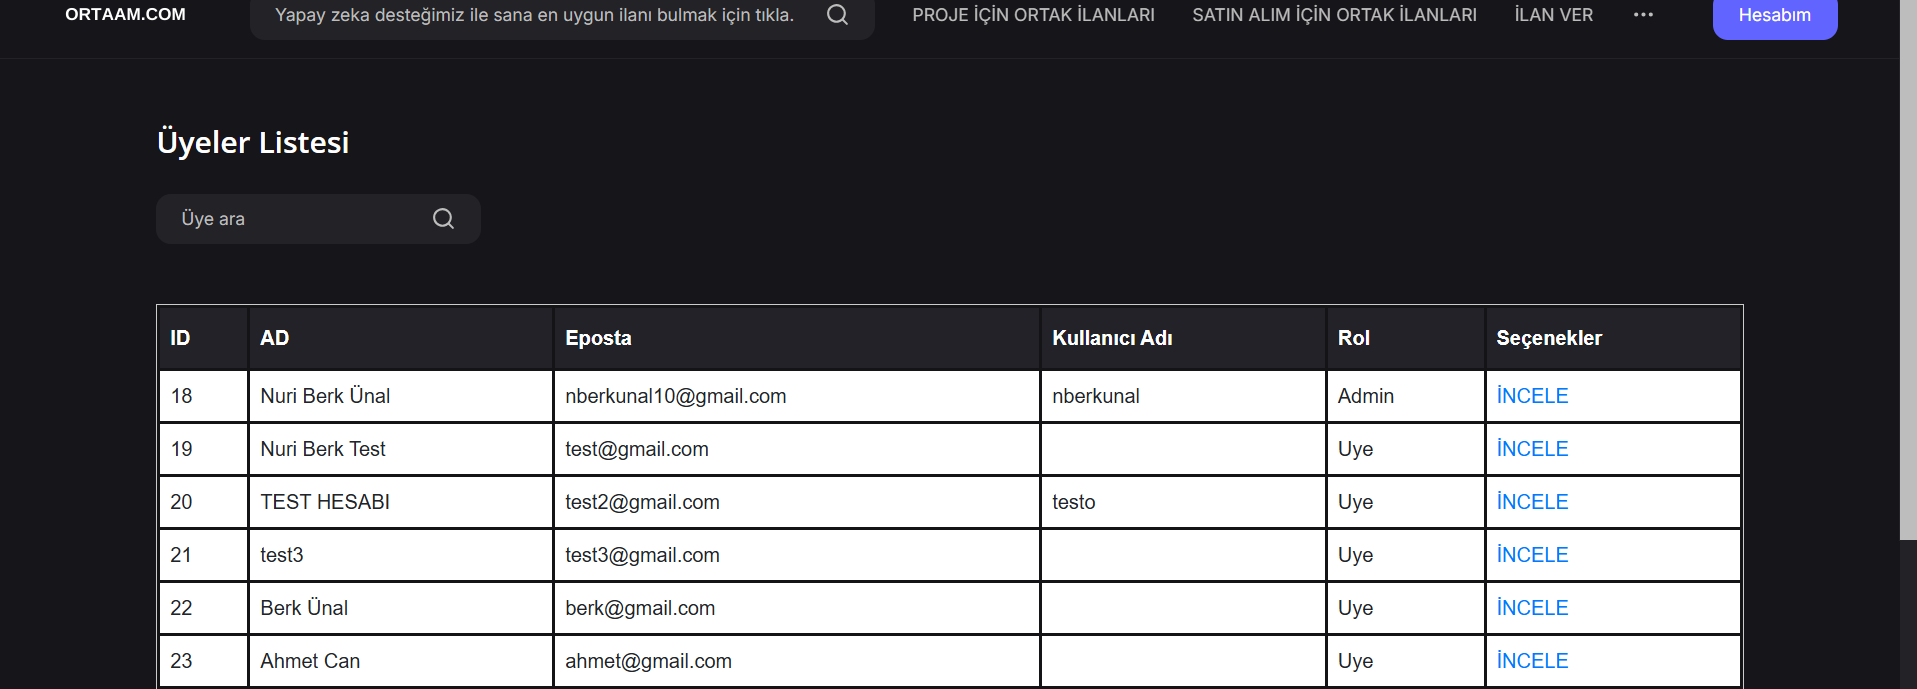
Task: Click İNCELE for Berk Ünal
Action: (1532, 608)
